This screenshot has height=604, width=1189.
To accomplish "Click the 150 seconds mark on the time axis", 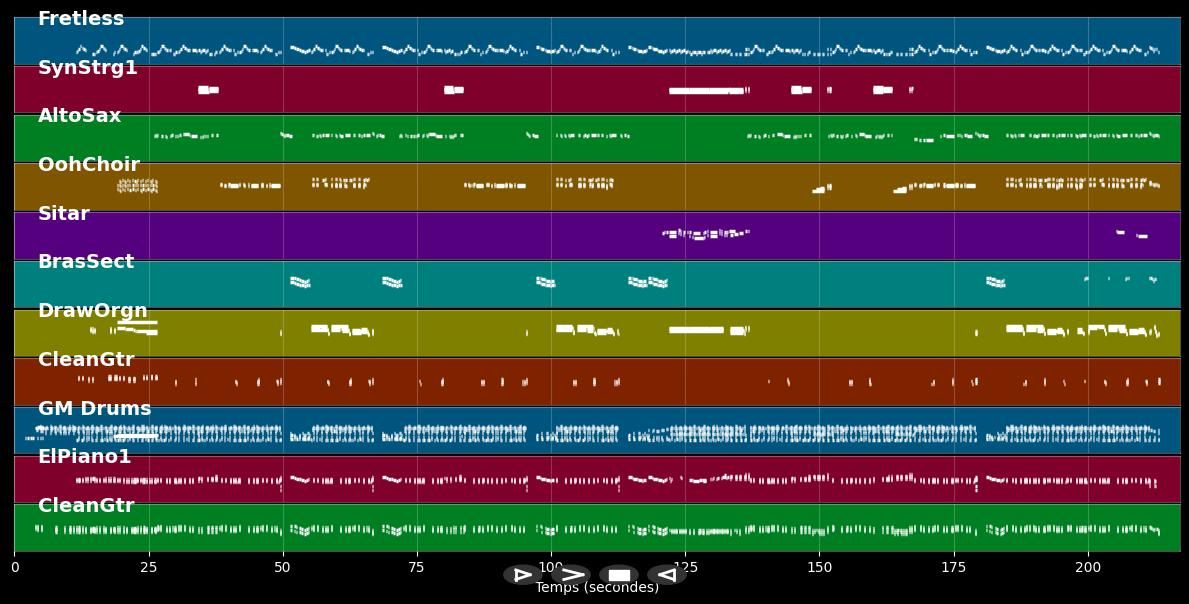I will point(819,567).
